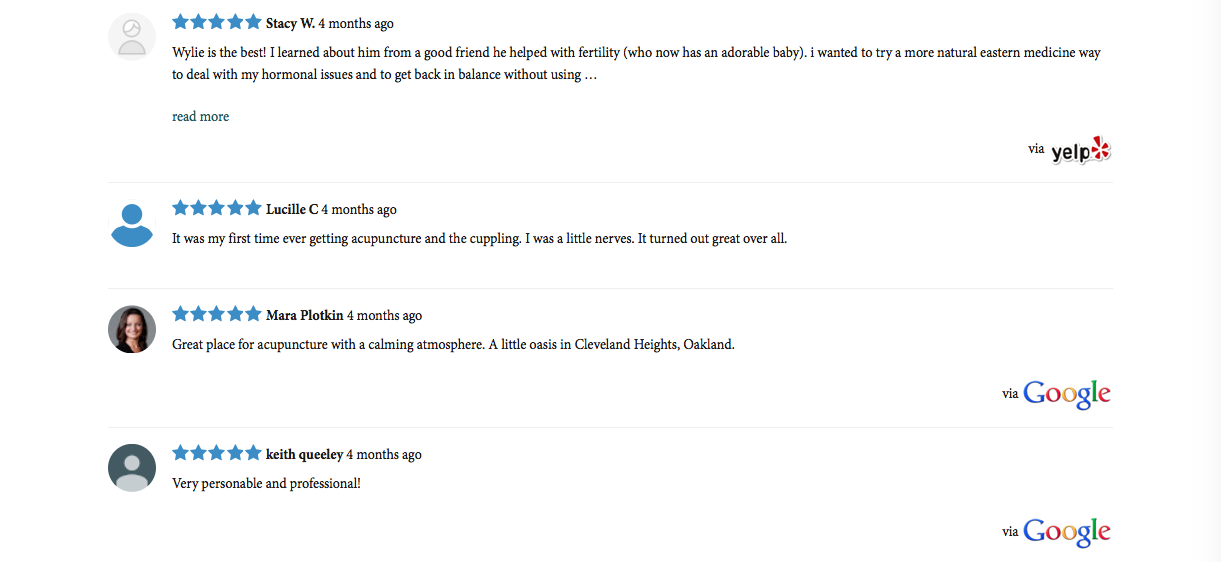Click Stacy W.'s placeholder avatar icon

tap(132, 37)
